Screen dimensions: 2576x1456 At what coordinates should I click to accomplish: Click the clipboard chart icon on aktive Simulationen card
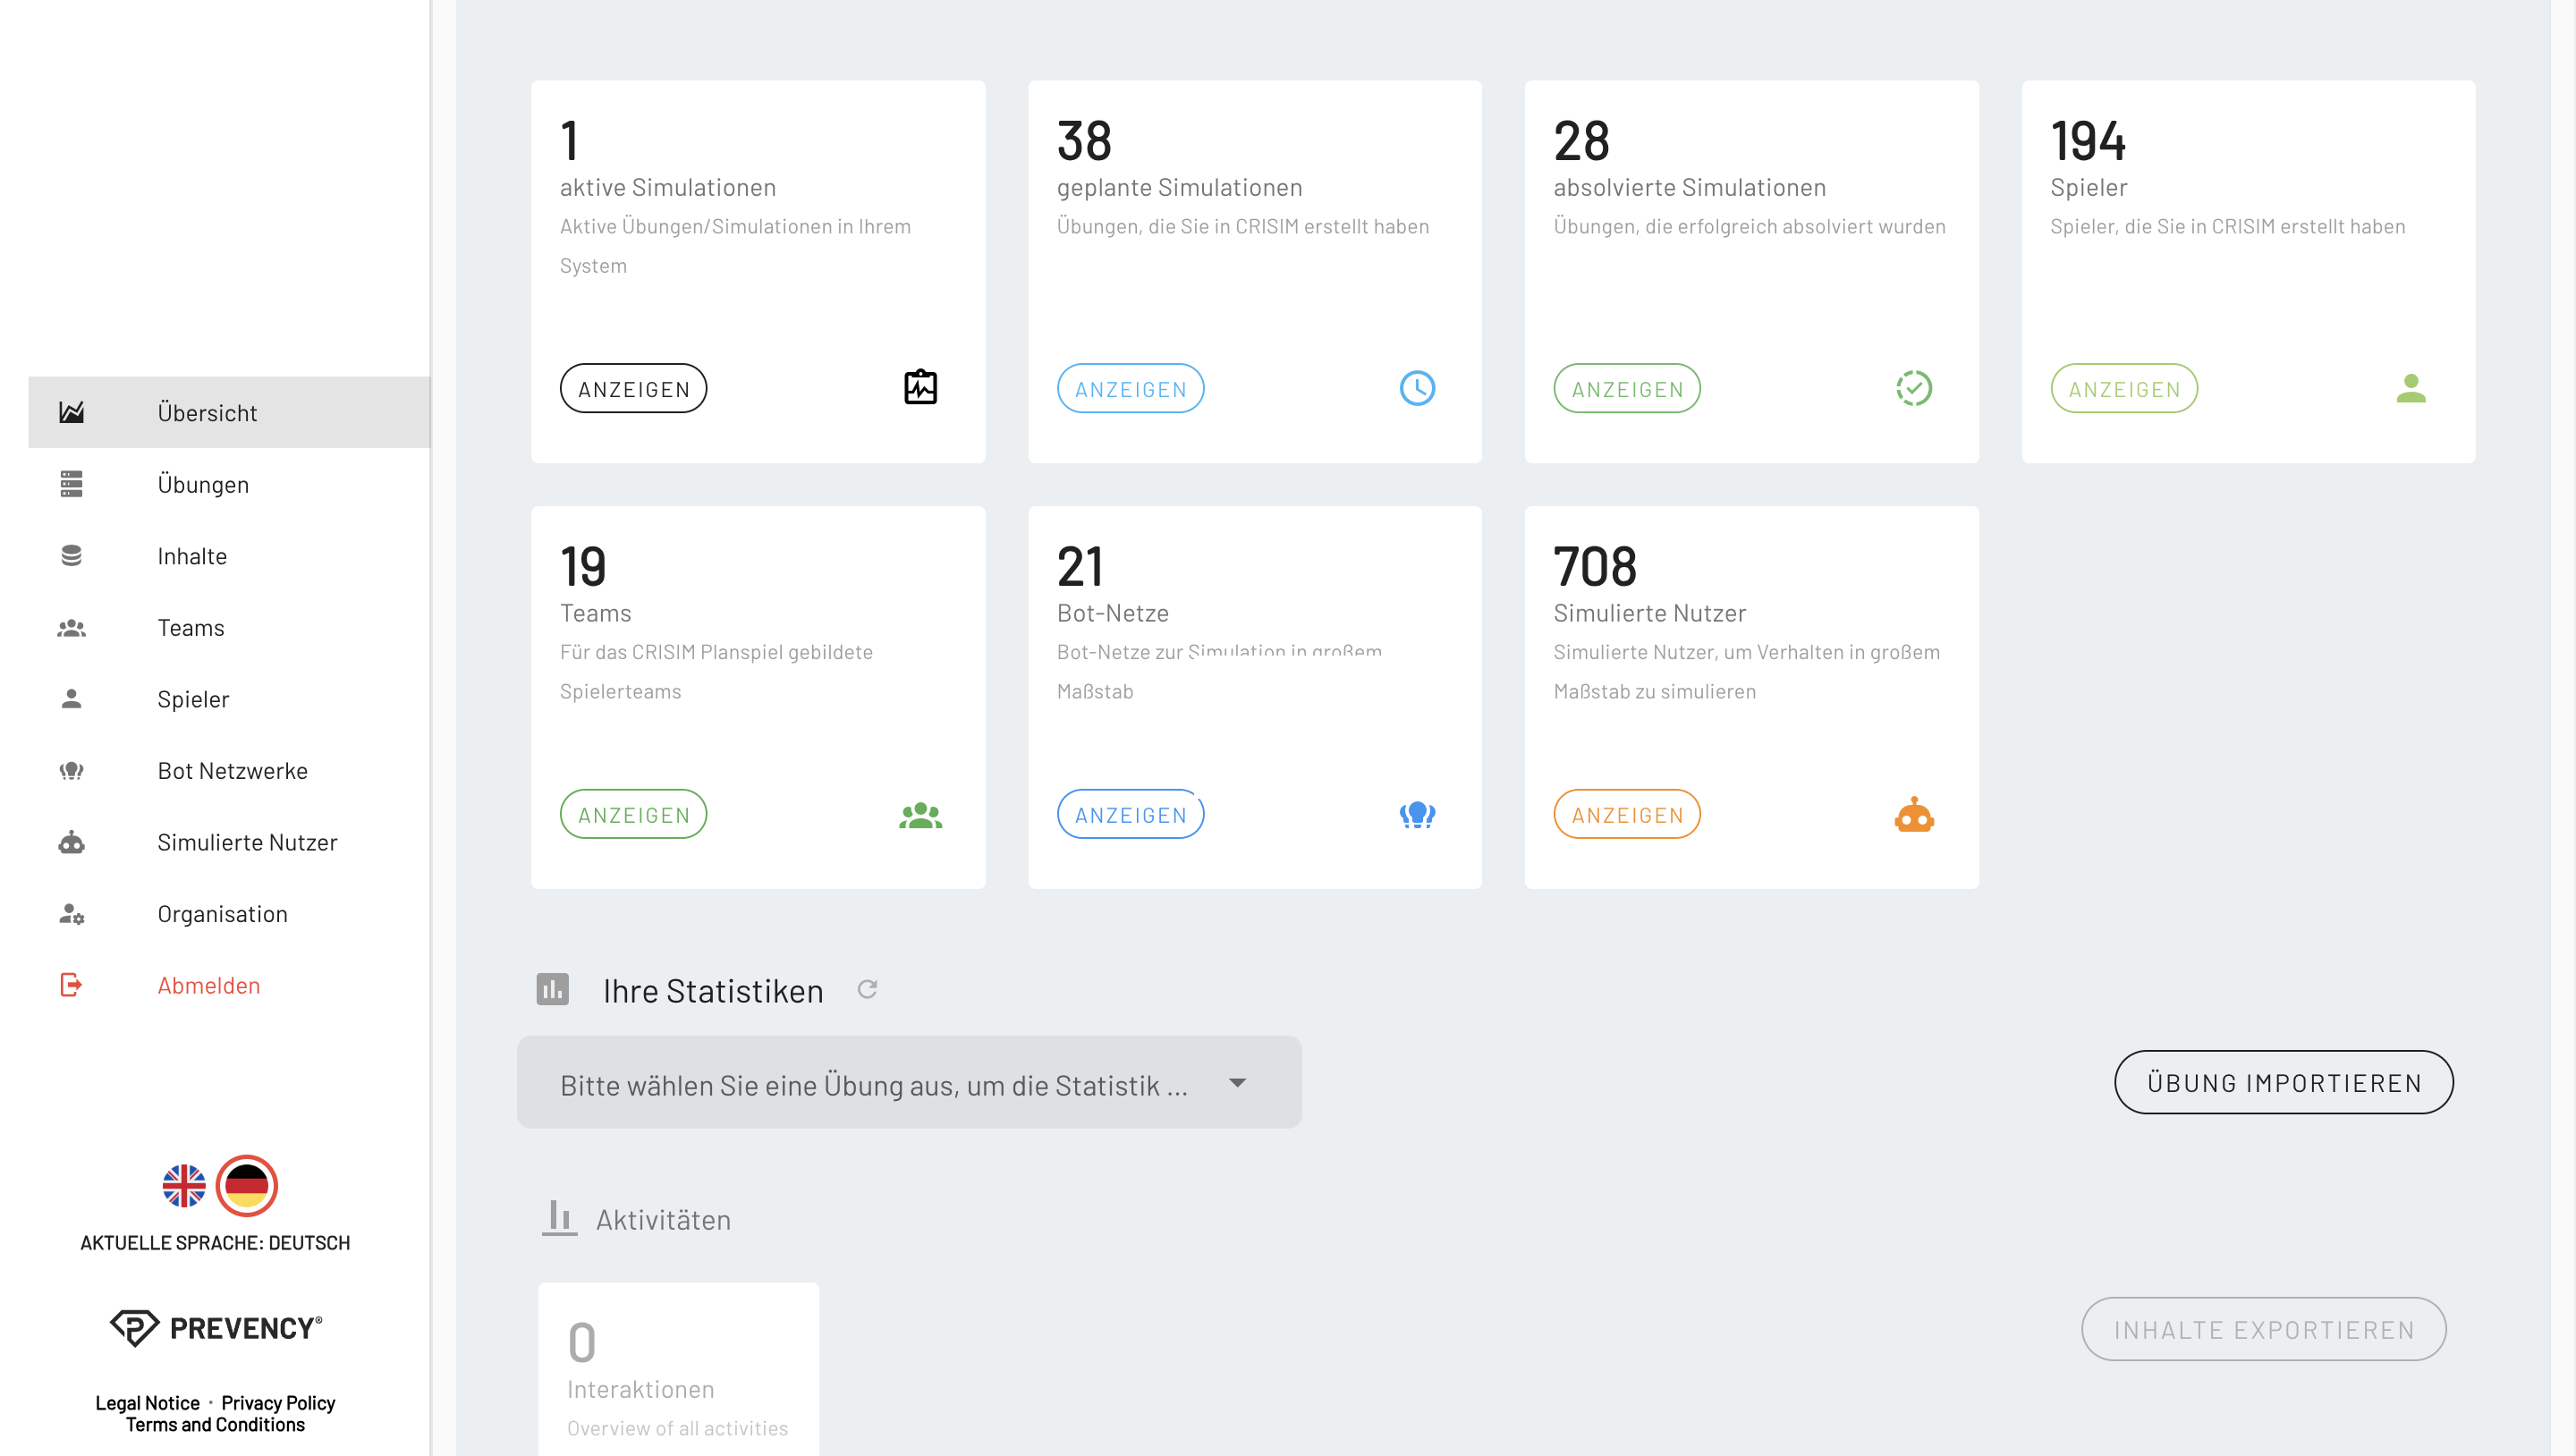(920, 388)
